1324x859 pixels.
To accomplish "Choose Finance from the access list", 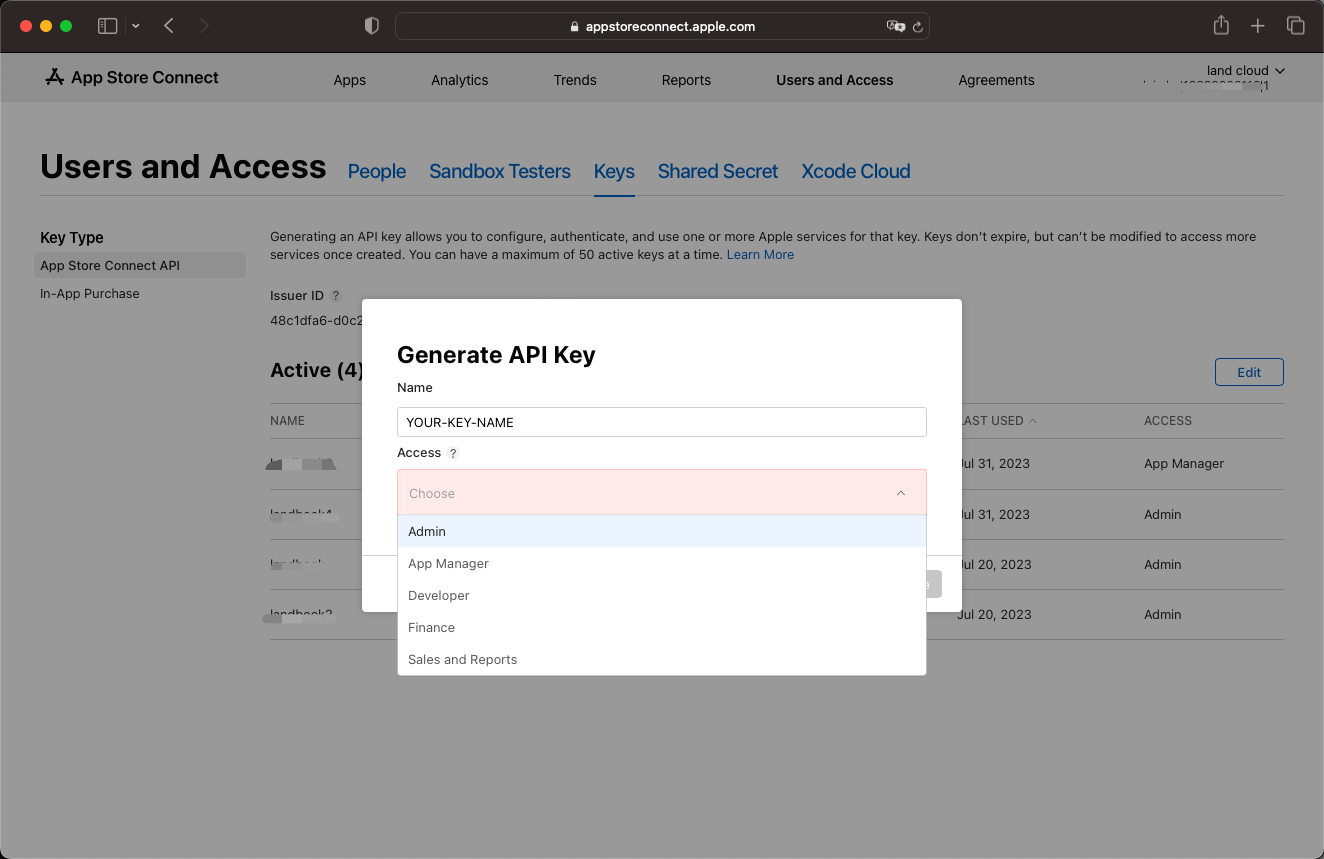I will tap(662, 627).
